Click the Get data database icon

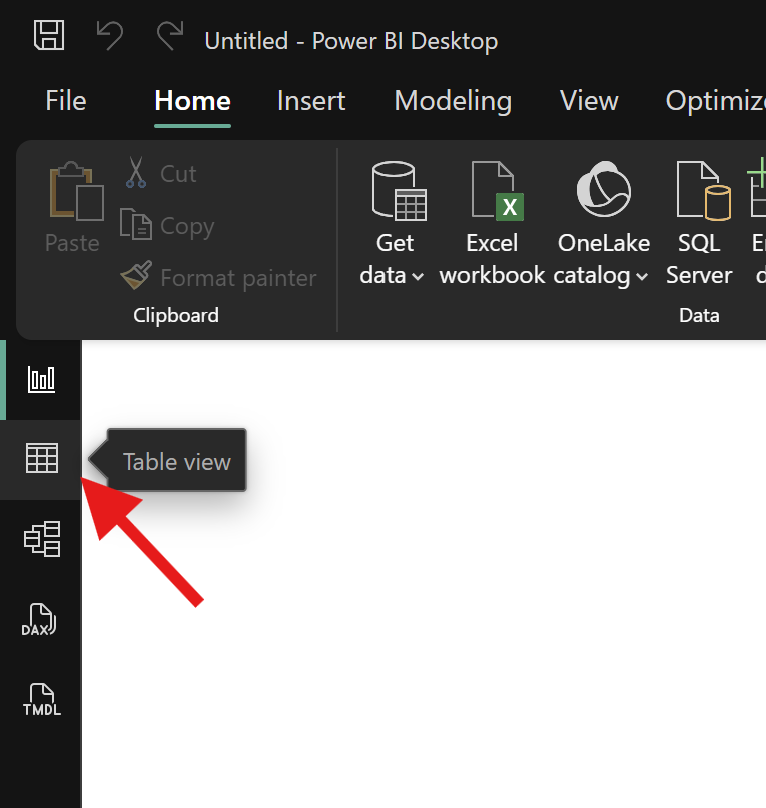398,191
